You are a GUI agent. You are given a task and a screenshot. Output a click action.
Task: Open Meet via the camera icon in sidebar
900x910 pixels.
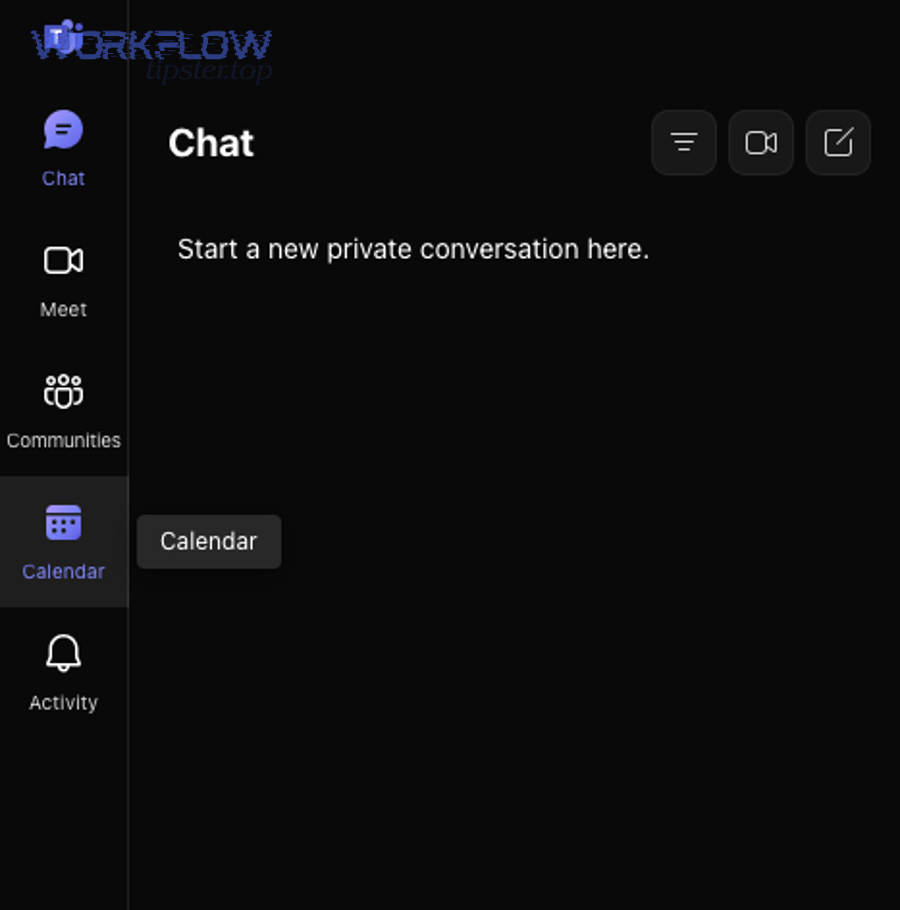click(x=63, y=260)
